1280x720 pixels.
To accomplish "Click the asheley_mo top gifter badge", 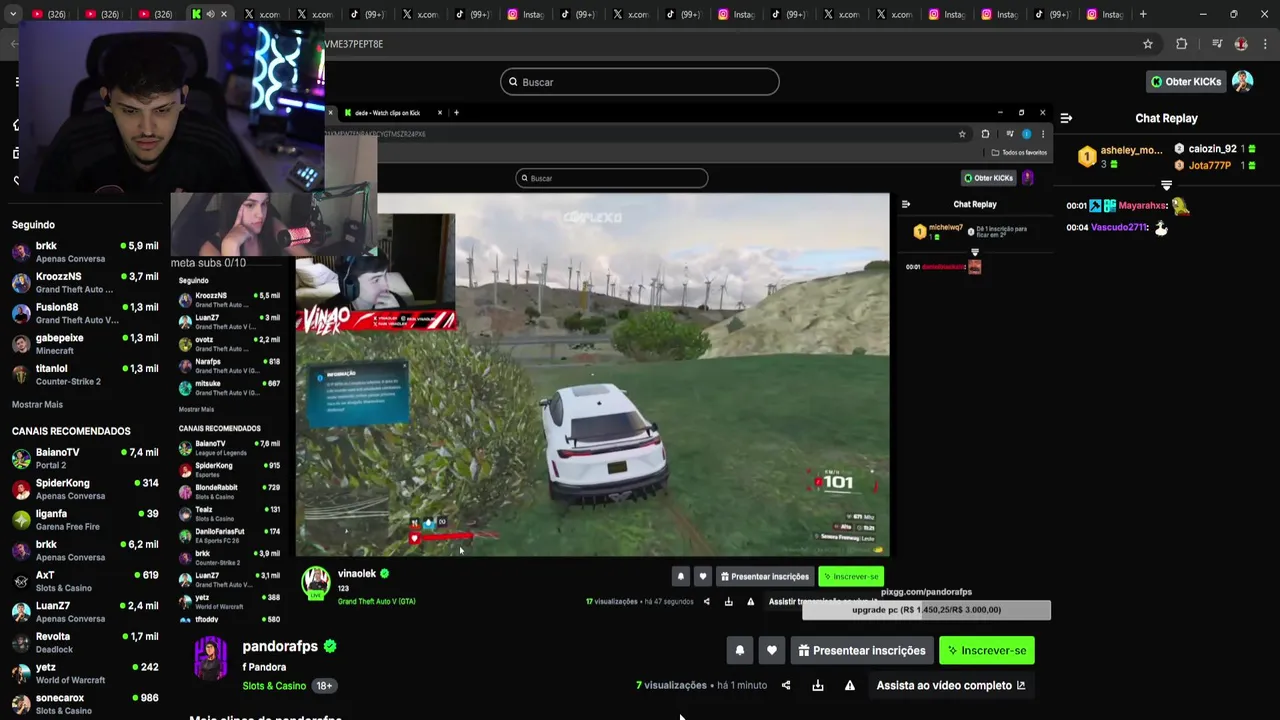I will click(1087, 157).
